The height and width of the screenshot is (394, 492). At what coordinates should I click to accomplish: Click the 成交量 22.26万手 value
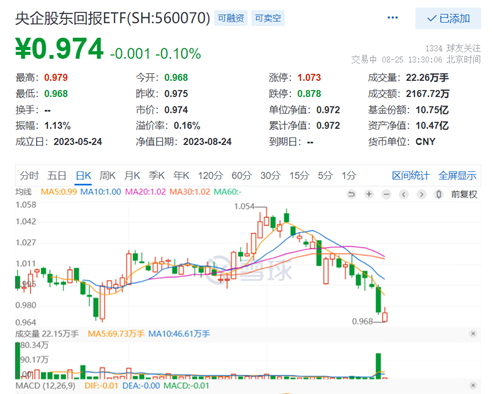click(427, 78)
